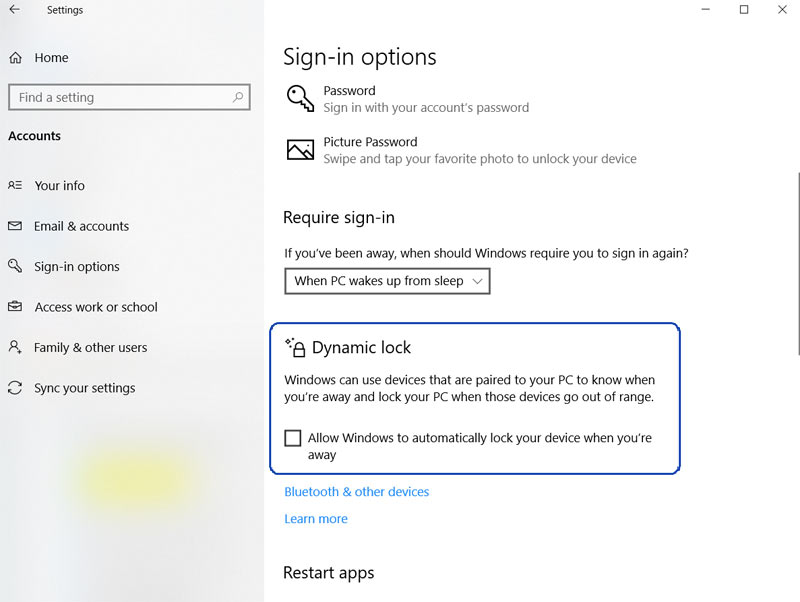Click the Access work or school briefcase icon
The height and width of the screenshot is (602, 800).
[15, 307]
